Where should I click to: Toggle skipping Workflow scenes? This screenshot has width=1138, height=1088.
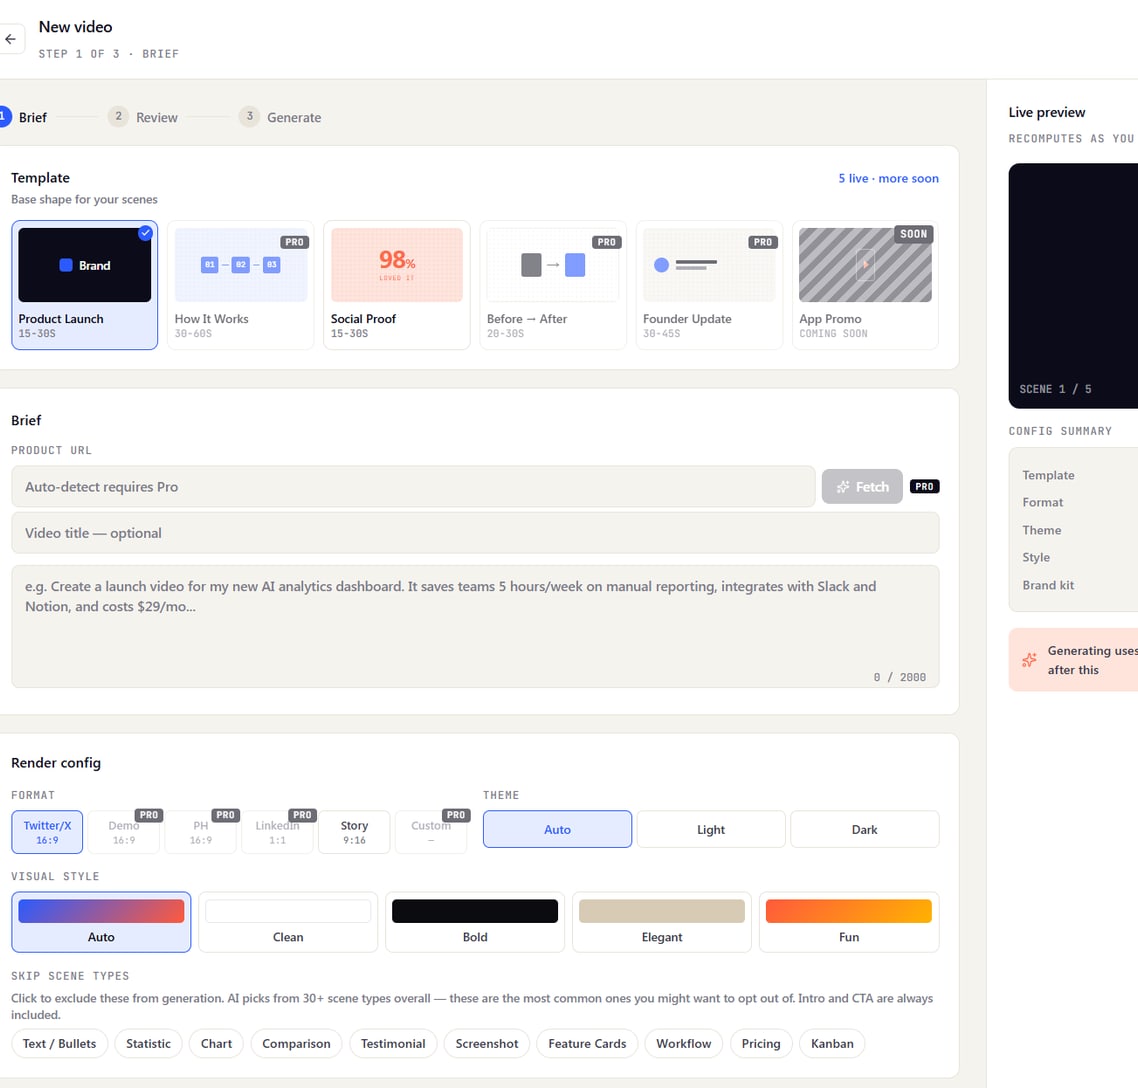(684, 1043)
